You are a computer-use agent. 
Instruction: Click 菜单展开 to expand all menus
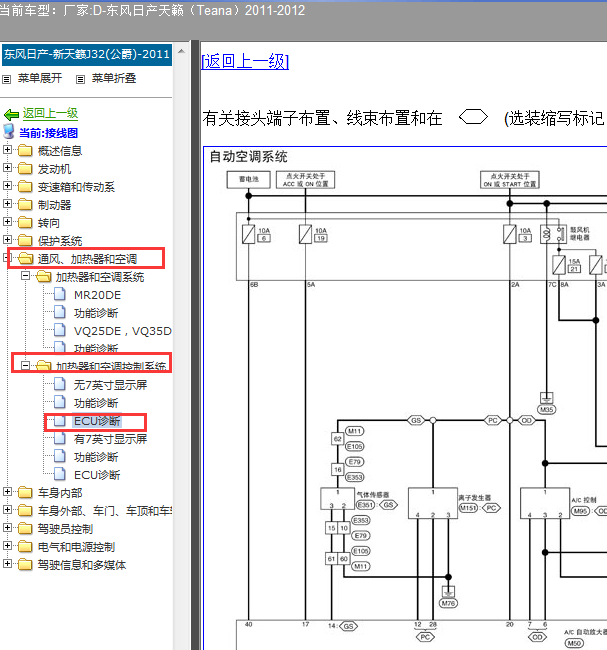tap(40, 78)
